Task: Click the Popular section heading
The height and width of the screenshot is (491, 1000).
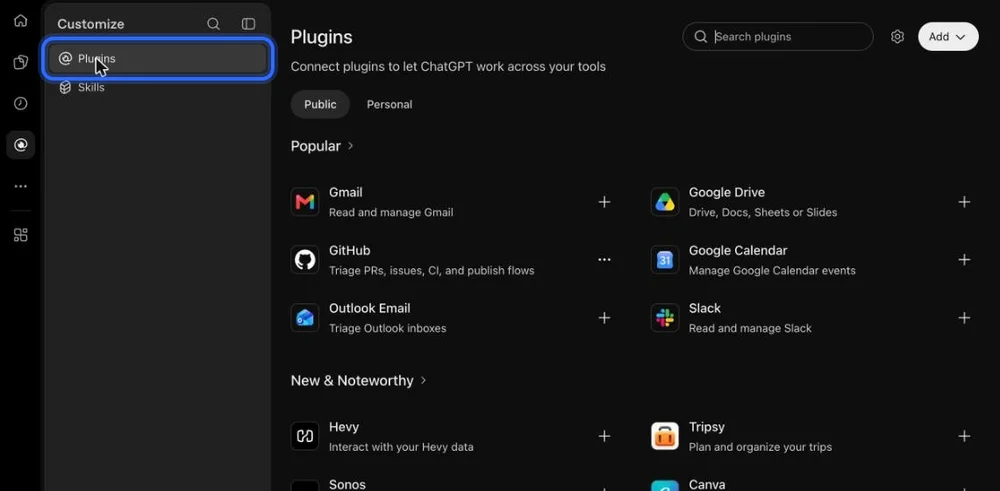Action: pyautogui.click(x=316, y=146)
